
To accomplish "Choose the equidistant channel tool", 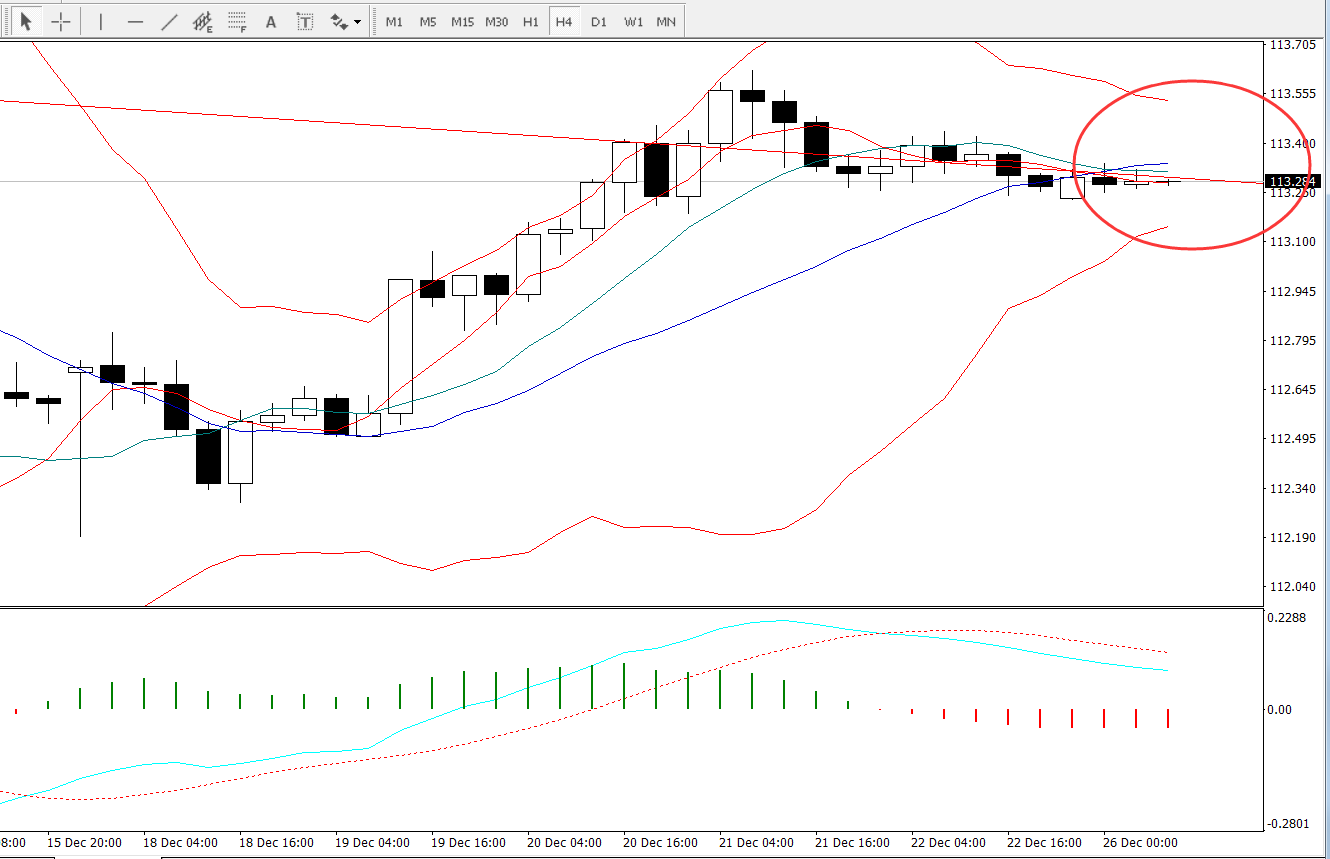I will coord(203,21).
